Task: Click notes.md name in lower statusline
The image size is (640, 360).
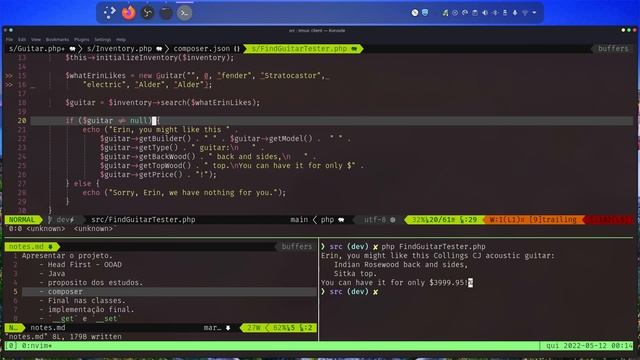Action: (x=48, y=328)
